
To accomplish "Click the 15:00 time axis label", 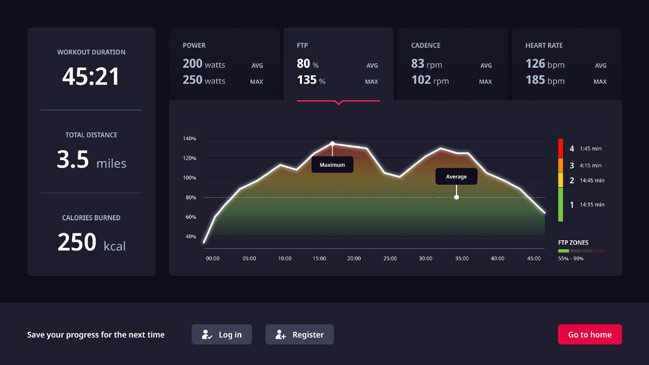I will point(319,258).
